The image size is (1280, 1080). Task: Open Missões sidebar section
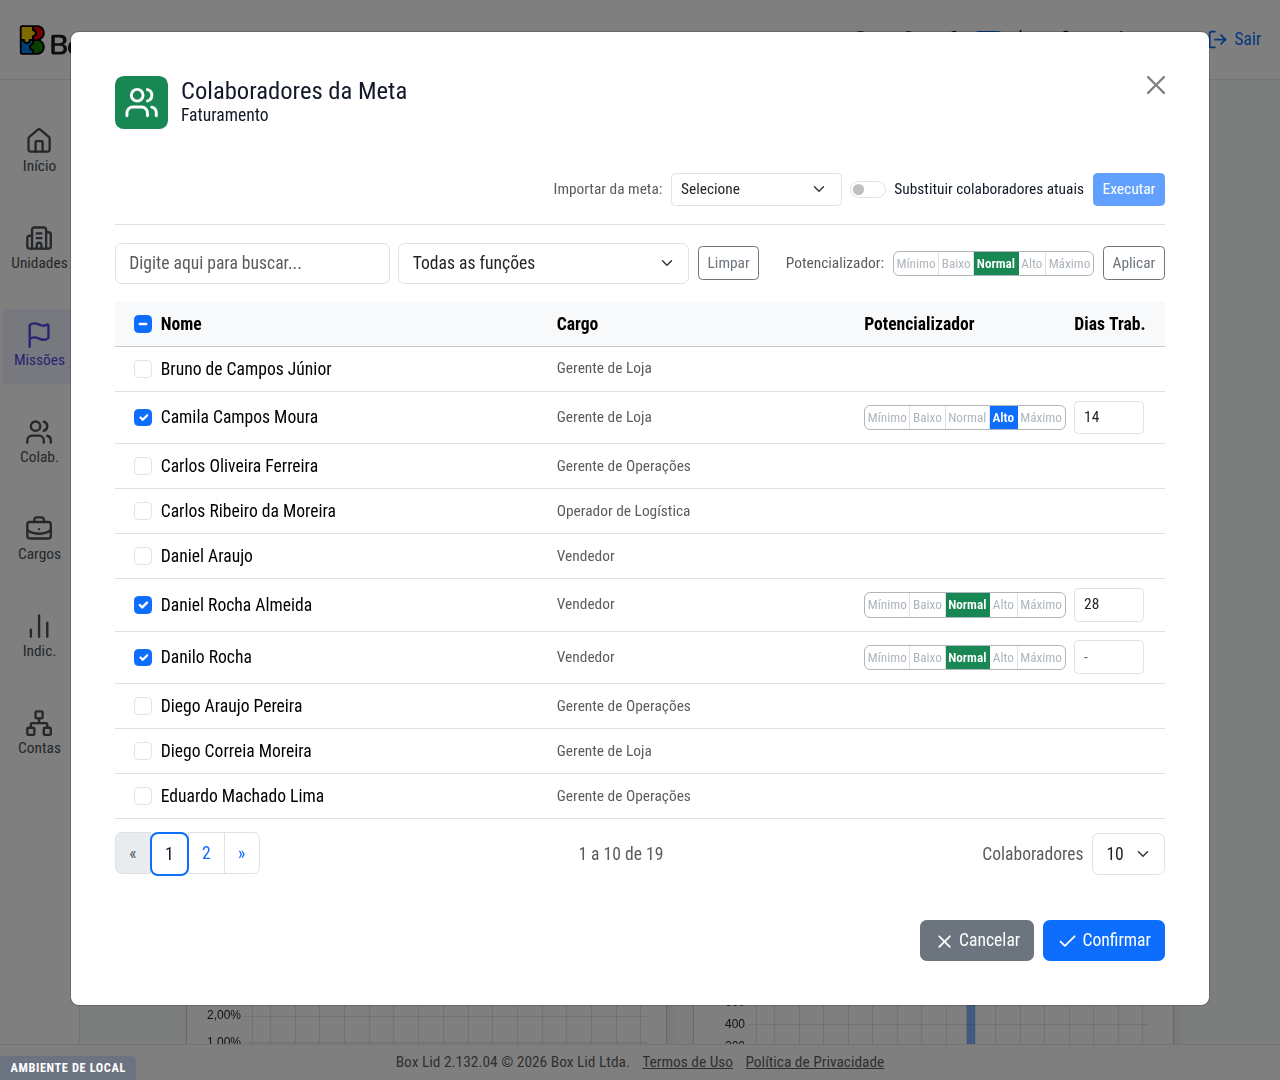coord(39,345)
